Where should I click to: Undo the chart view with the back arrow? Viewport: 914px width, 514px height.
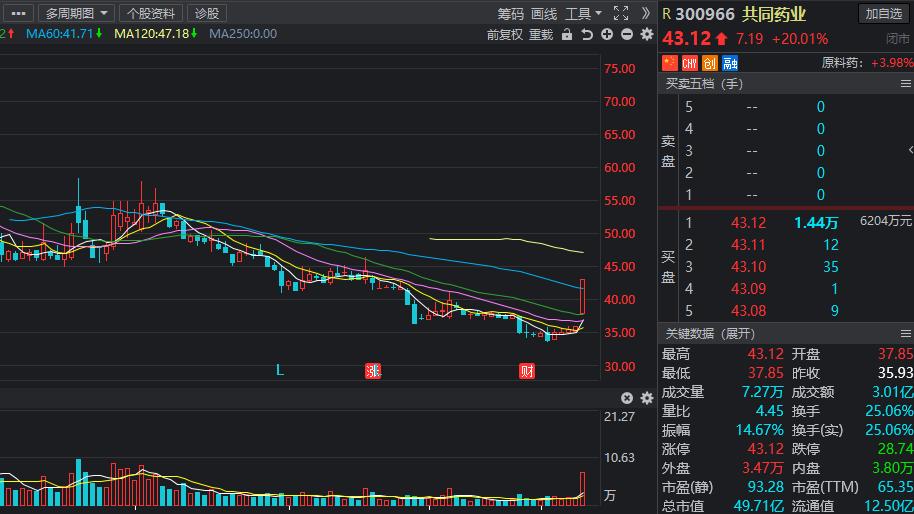point(587,34)
